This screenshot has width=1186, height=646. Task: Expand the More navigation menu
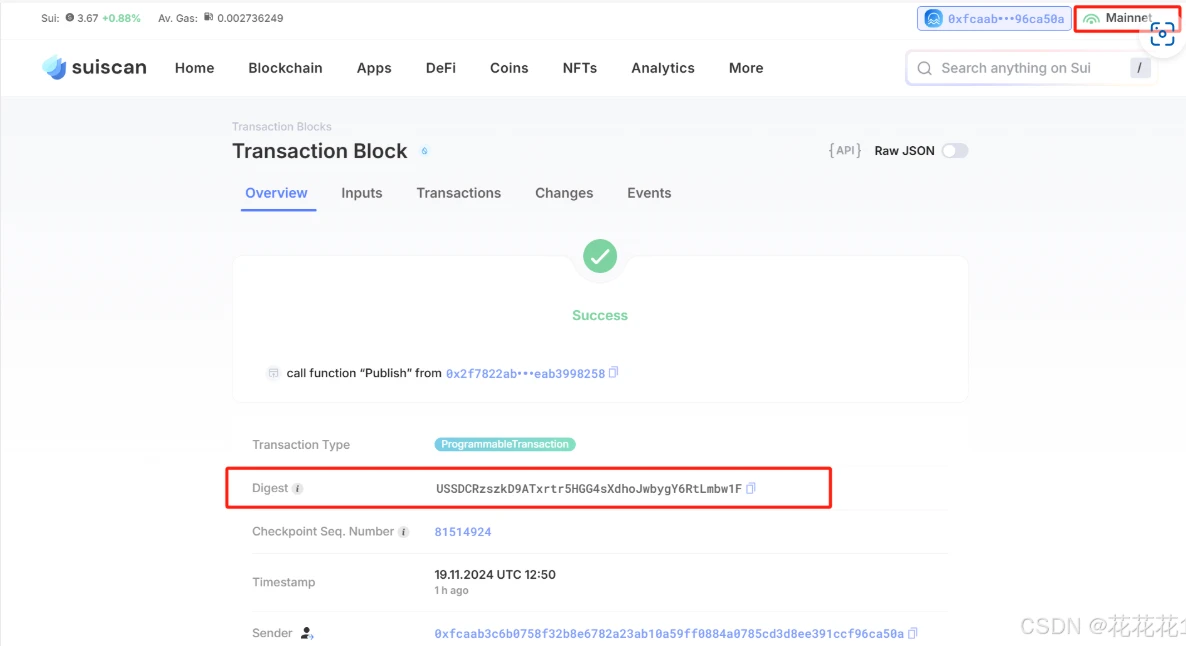coord(746,68)
